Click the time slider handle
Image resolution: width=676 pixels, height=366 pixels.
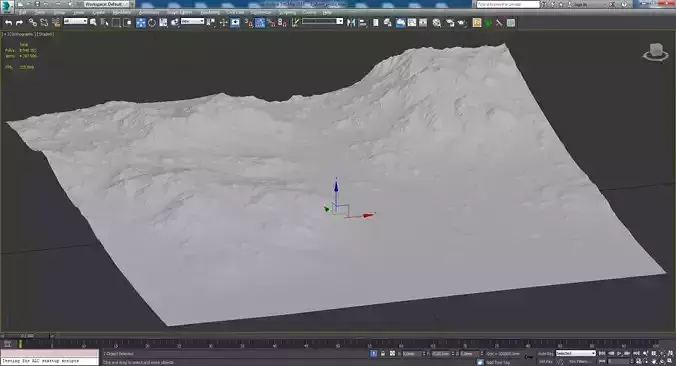tap(27, 335)
